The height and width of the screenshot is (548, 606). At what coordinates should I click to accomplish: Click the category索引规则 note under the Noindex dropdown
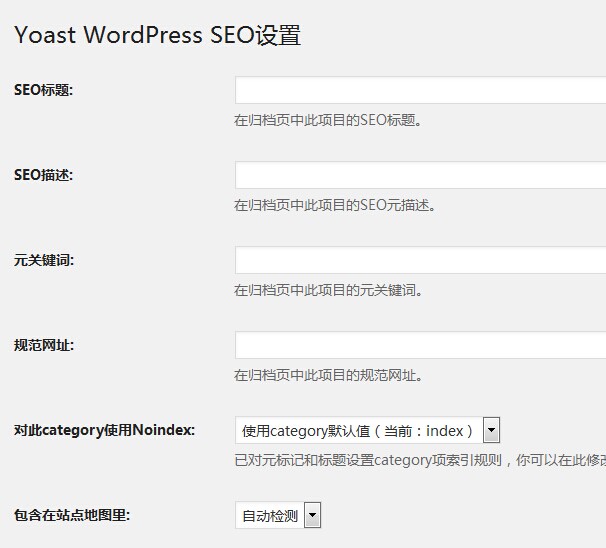(x=419, y=461)
